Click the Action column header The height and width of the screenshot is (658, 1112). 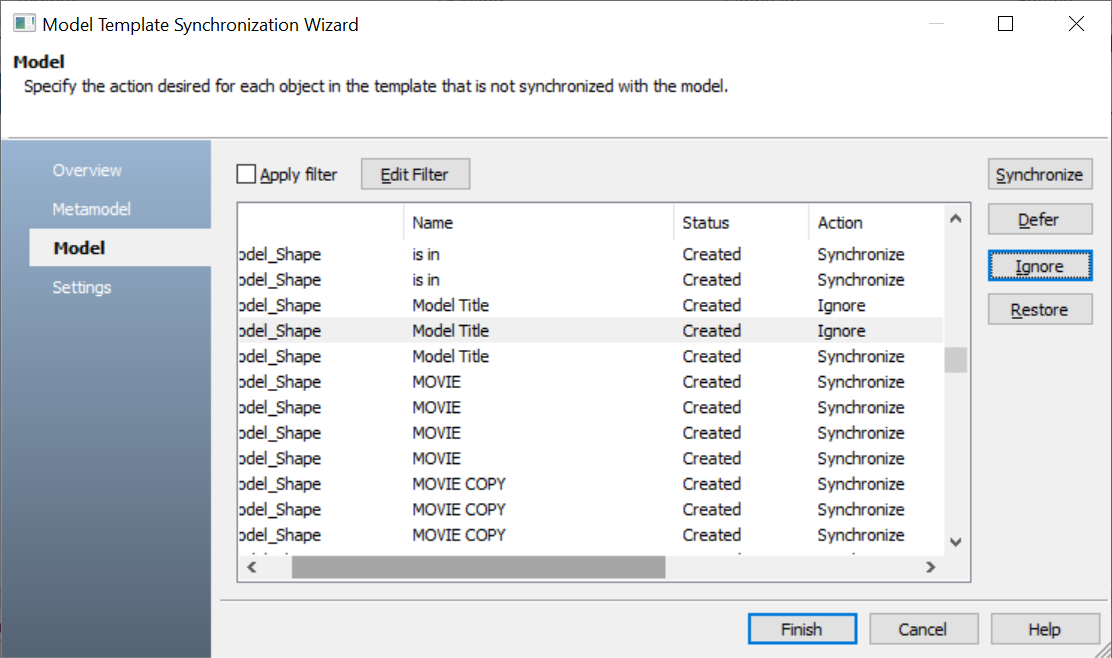[x=875, y=223]
